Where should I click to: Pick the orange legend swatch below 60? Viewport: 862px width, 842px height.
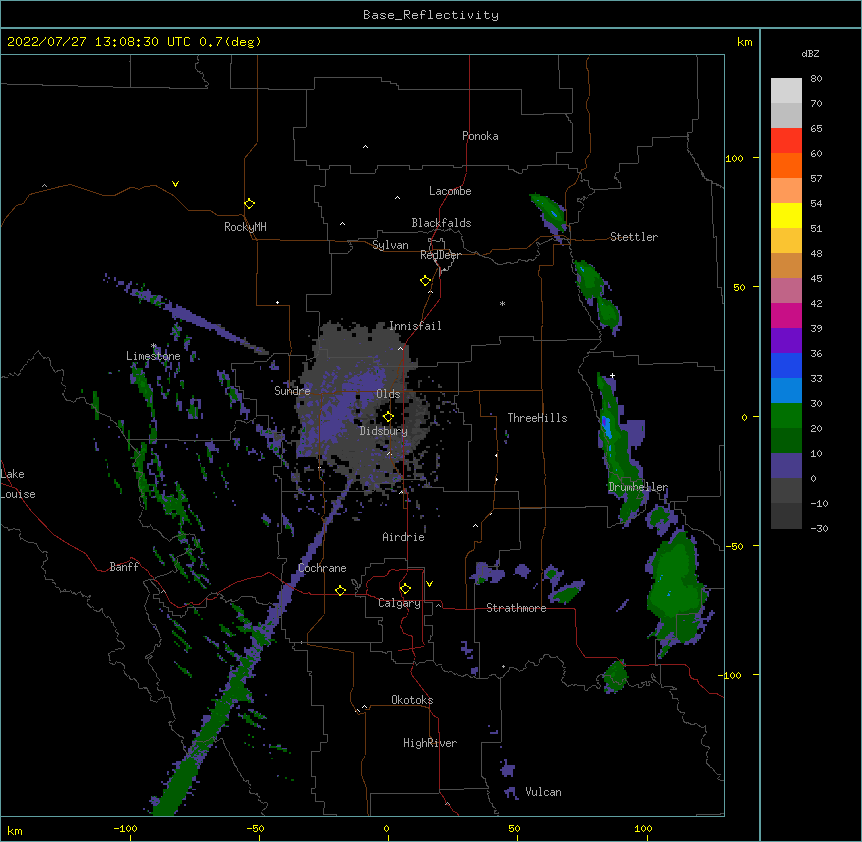coord(786,165)
